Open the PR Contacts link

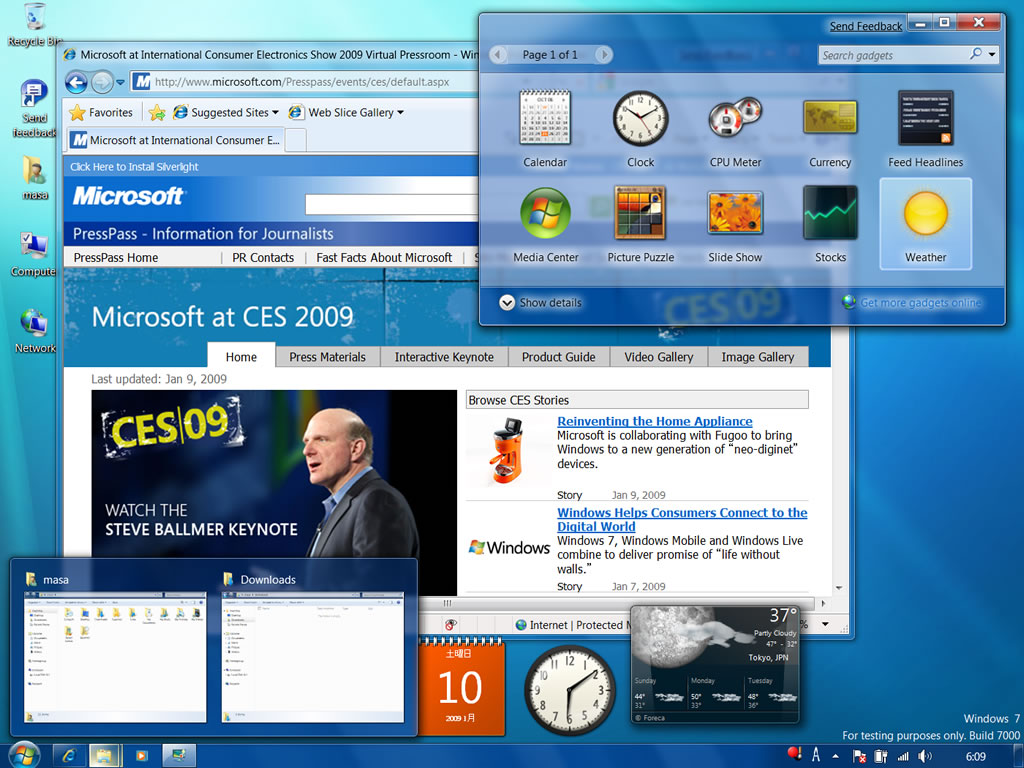tap(263, 257)
